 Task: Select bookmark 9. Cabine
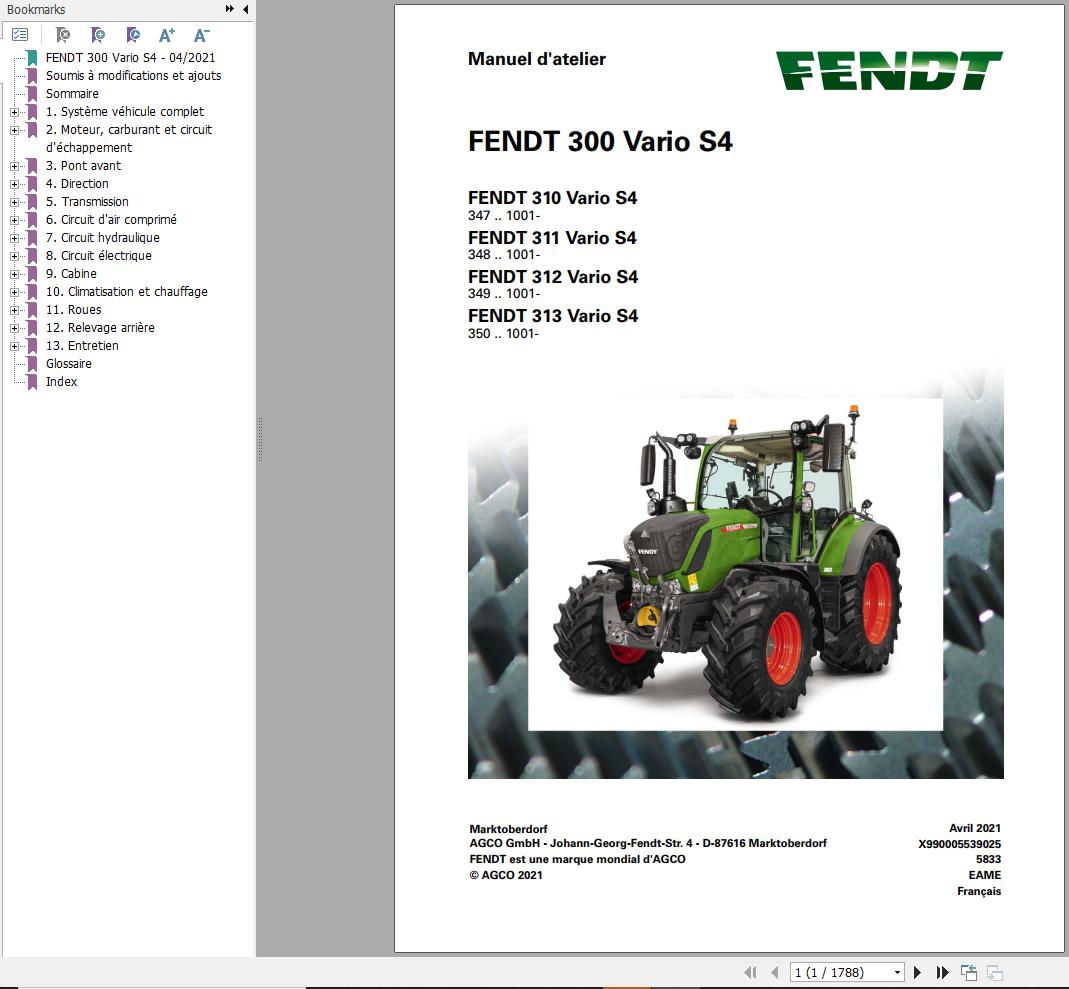(72, 273)
